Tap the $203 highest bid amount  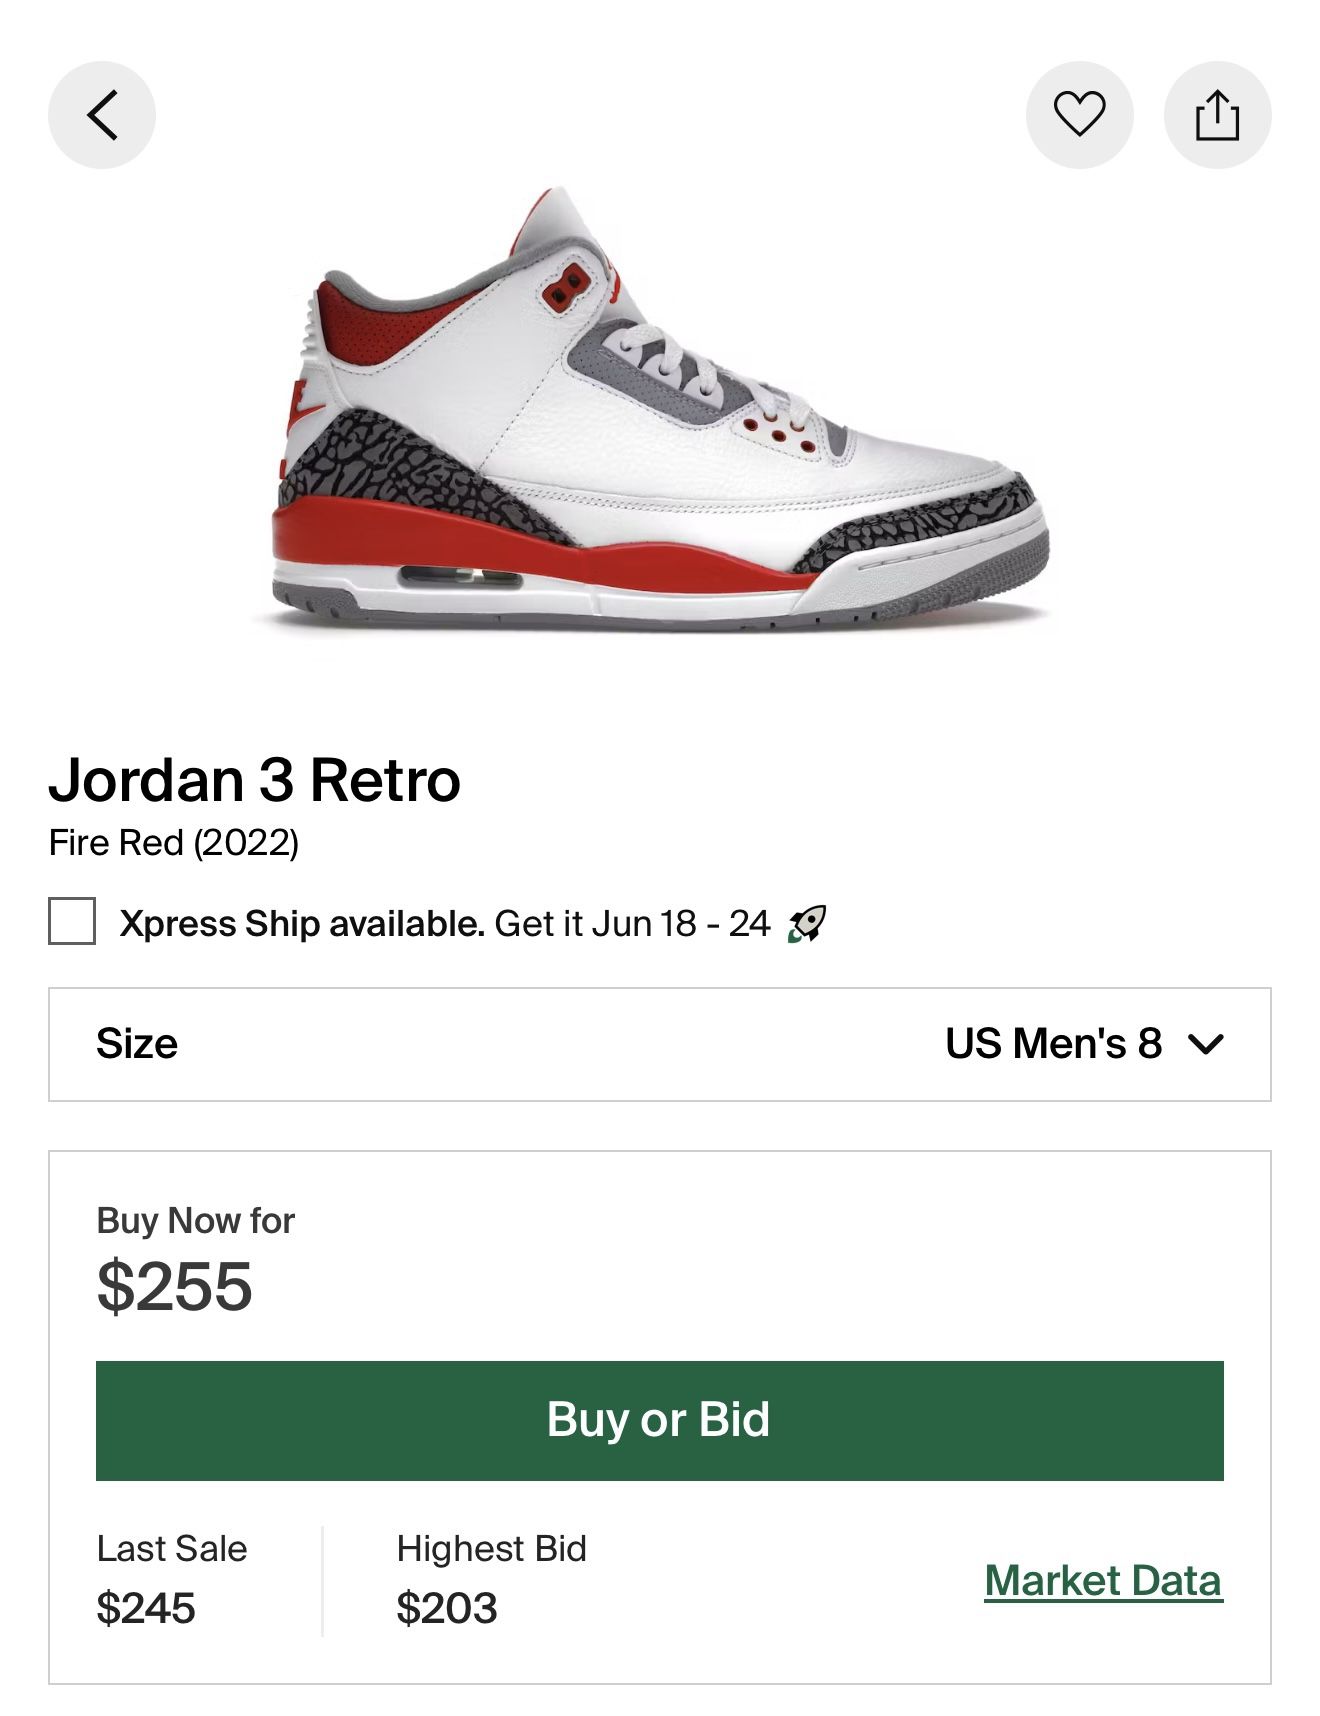pos(447,1608)
